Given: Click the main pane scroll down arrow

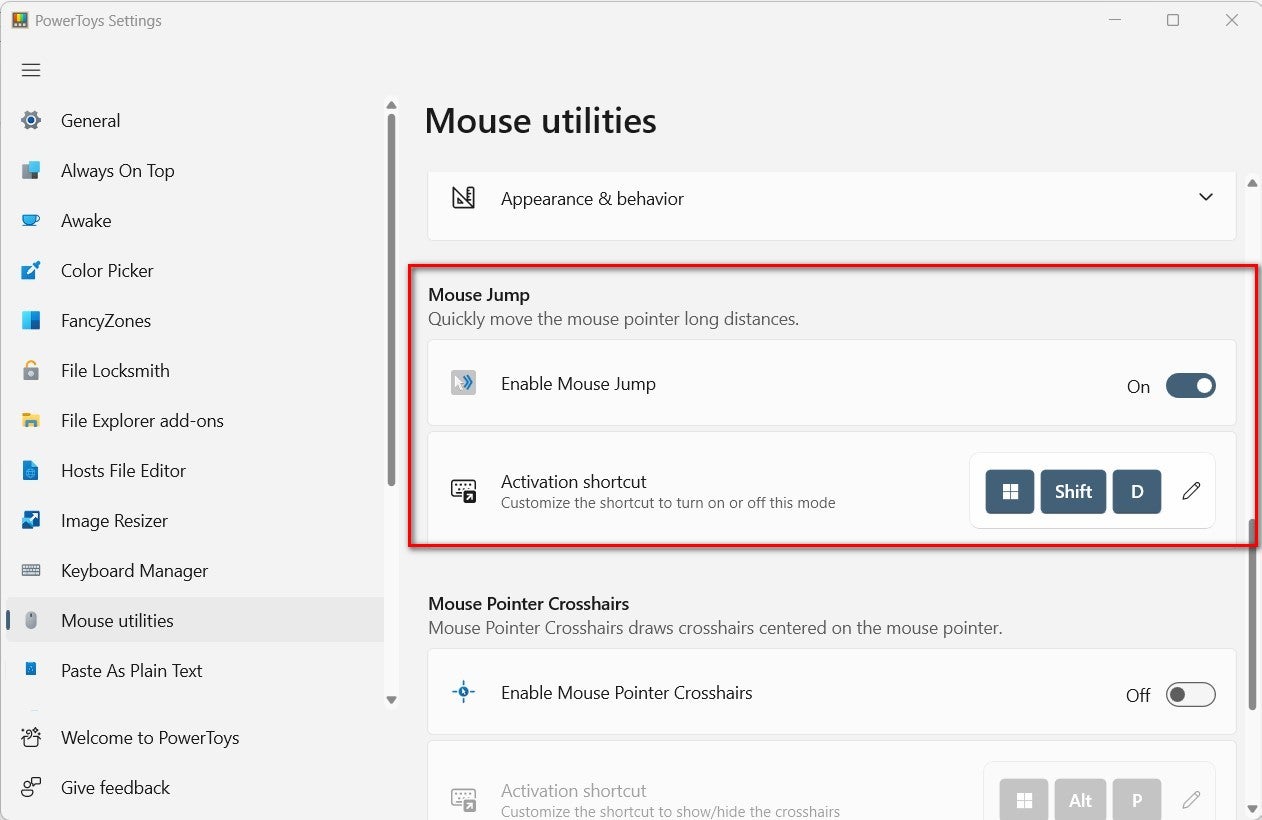Looking at the screenshot, I should (x=1252, y=808).
